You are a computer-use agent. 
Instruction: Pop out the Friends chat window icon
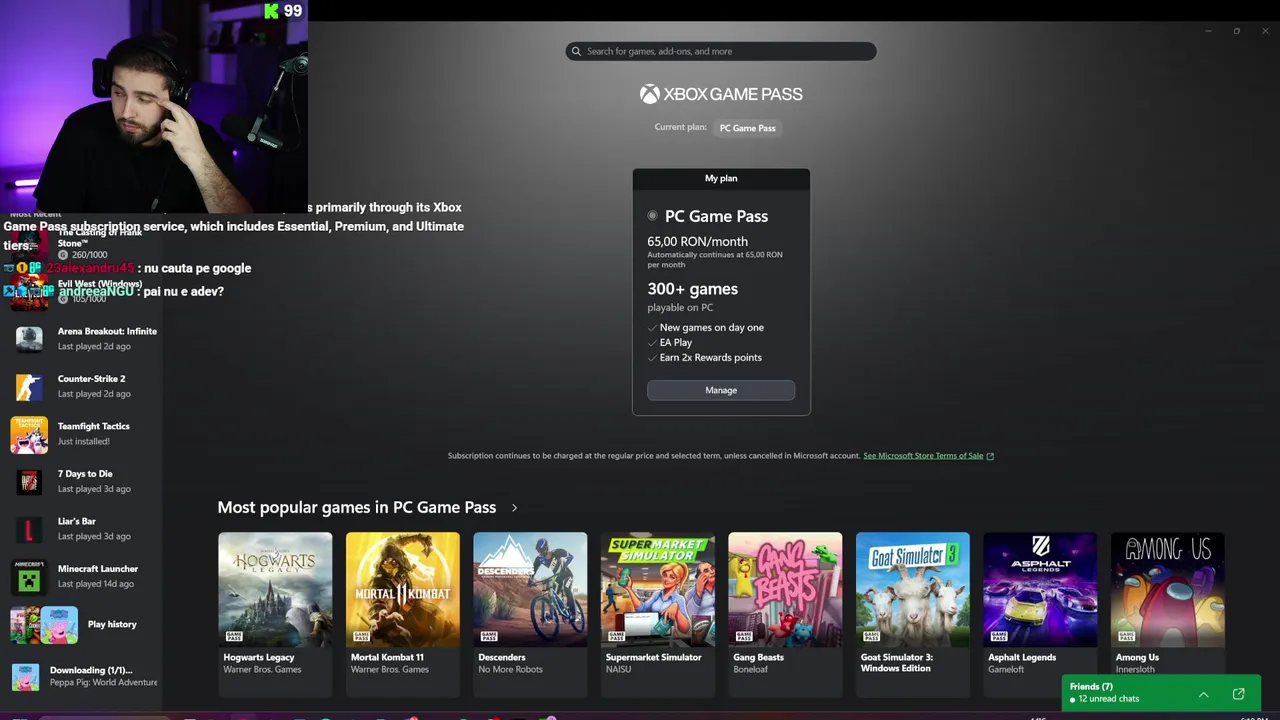coord(1238,694)
